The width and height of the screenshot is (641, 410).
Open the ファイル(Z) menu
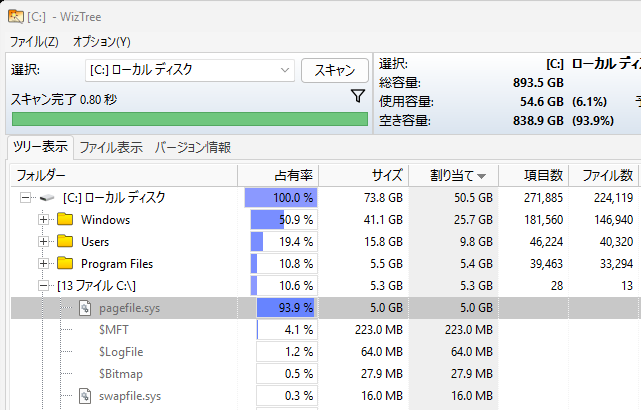pyautogui.click(x=34, y=41)
